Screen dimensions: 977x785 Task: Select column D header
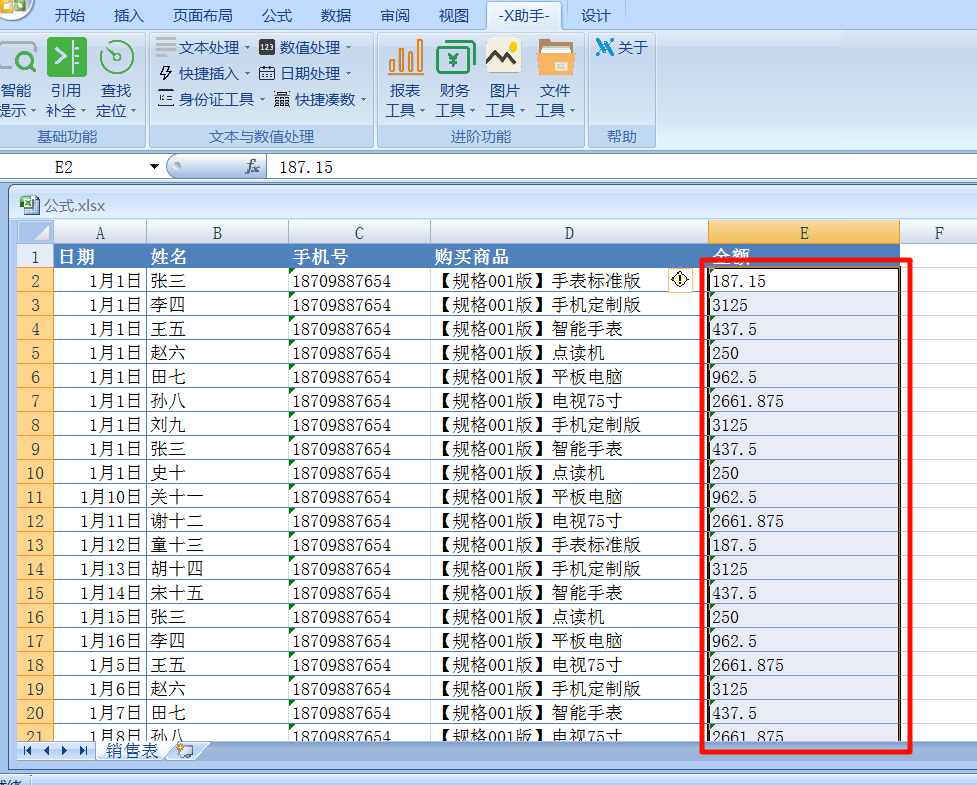(569, 232)
